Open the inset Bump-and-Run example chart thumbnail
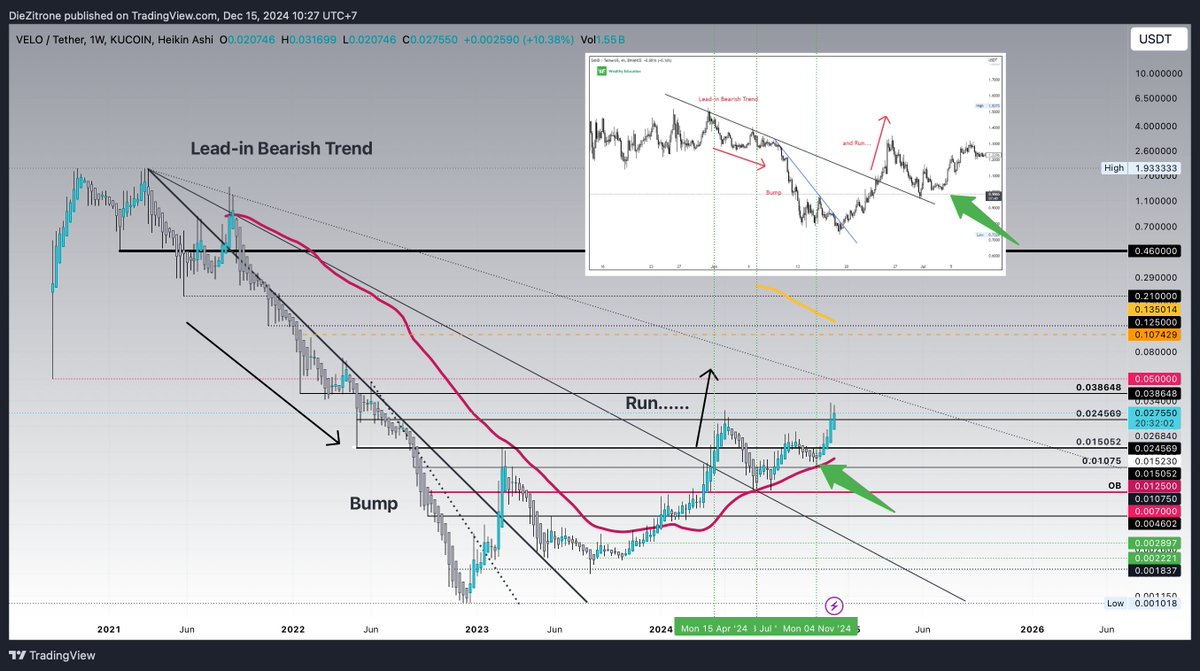Screen dimensions: 1200x671 click(x=797, y=164)
